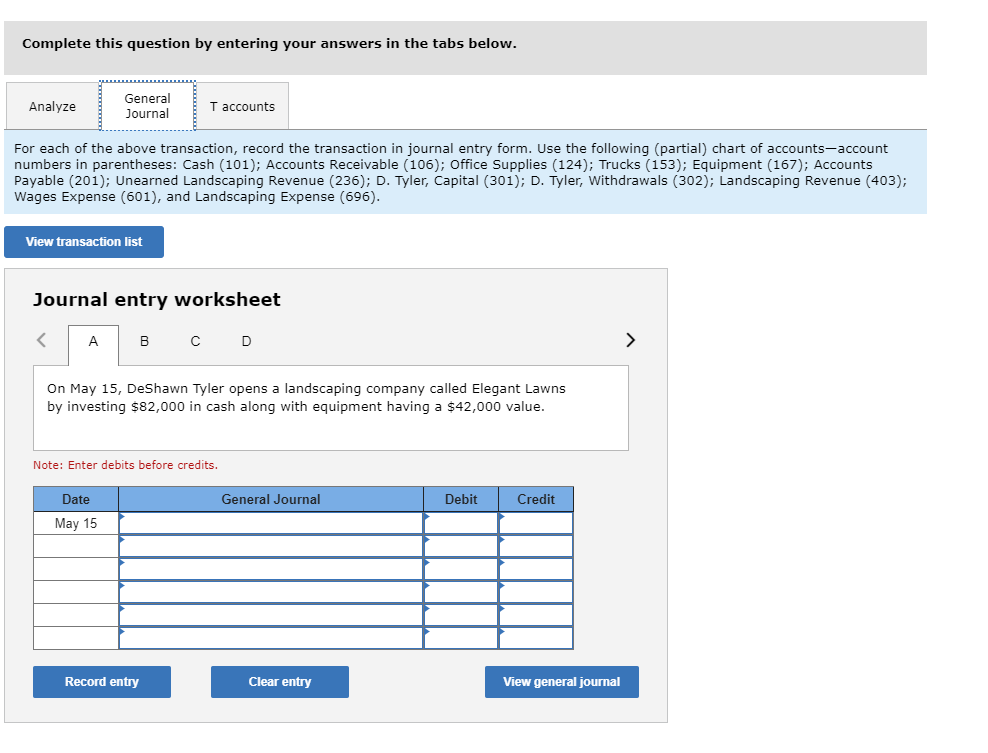Open fifth row General Journal account dropdown
The image size is (988, 753).
pyautogui.click(x=271, y=615)
